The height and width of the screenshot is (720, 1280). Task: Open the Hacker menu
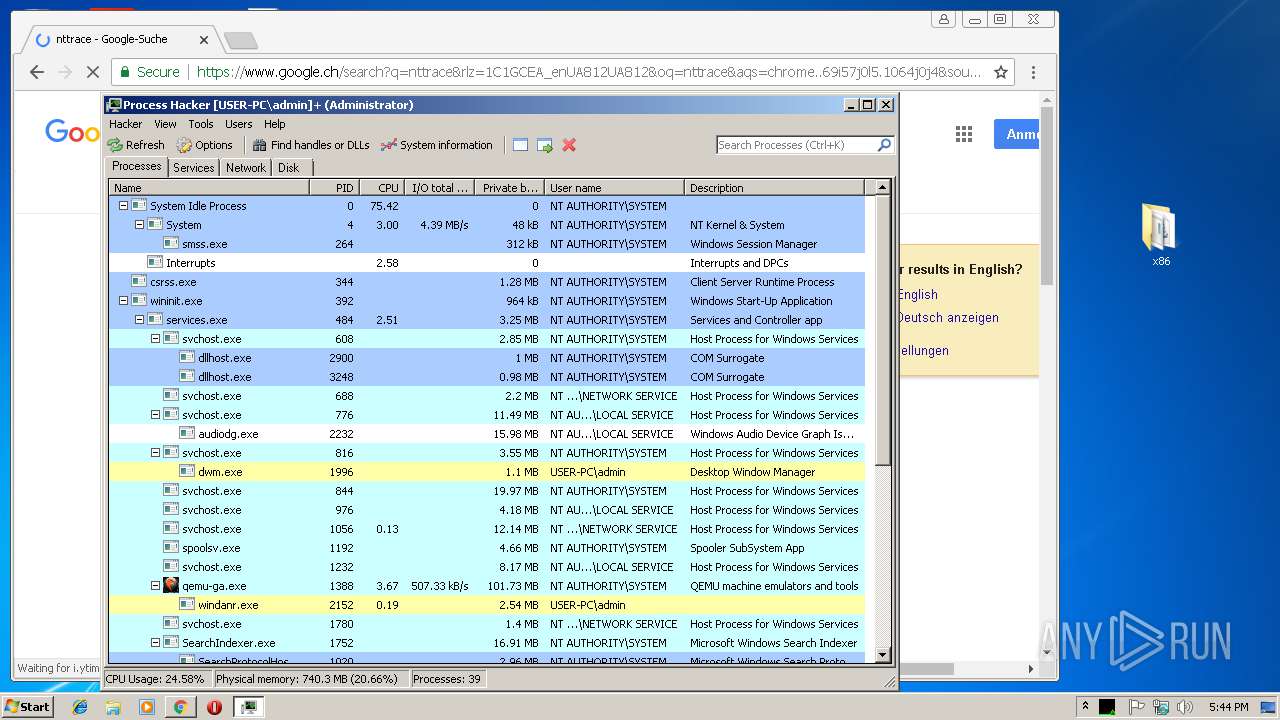pyautogui.click(x=126, y=124)
